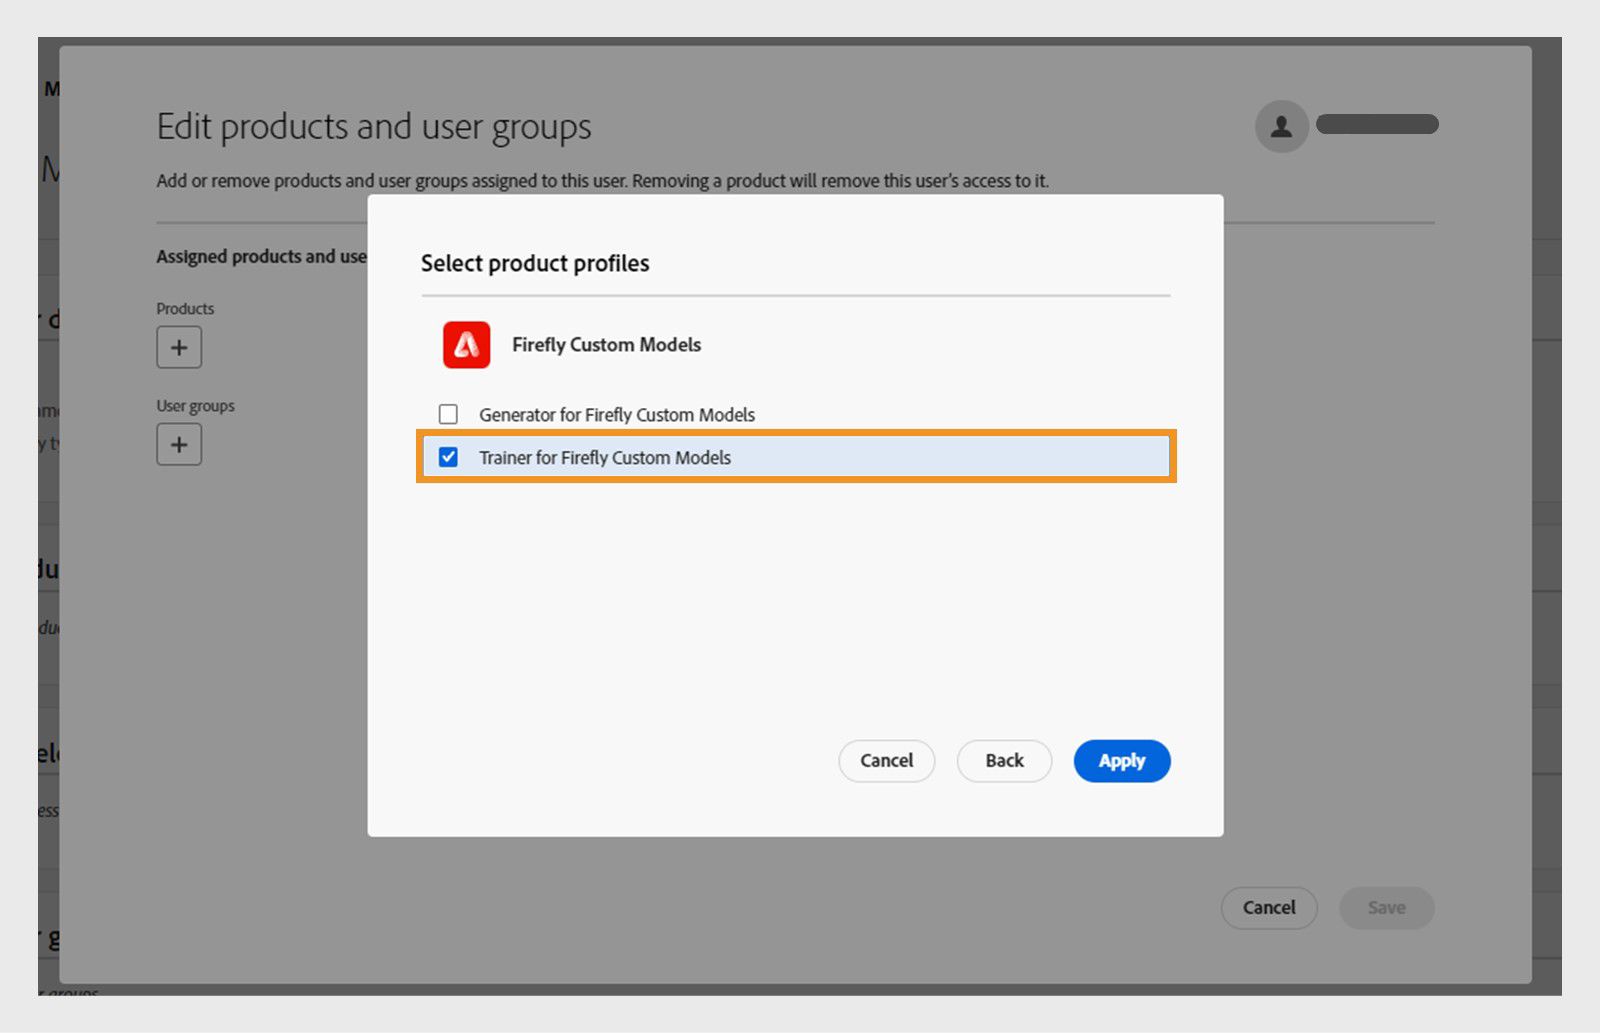The height and width of the screenshot is (1033, 1600).
Task: Click the user avatar icon
Action: pyautogui.click(x=1282, y=126)
